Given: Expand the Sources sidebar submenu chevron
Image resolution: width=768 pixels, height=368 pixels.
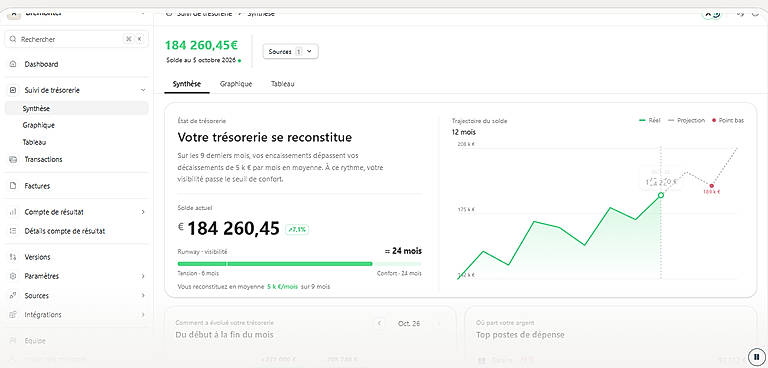Looking at the screenshot, I should (143, 295).
